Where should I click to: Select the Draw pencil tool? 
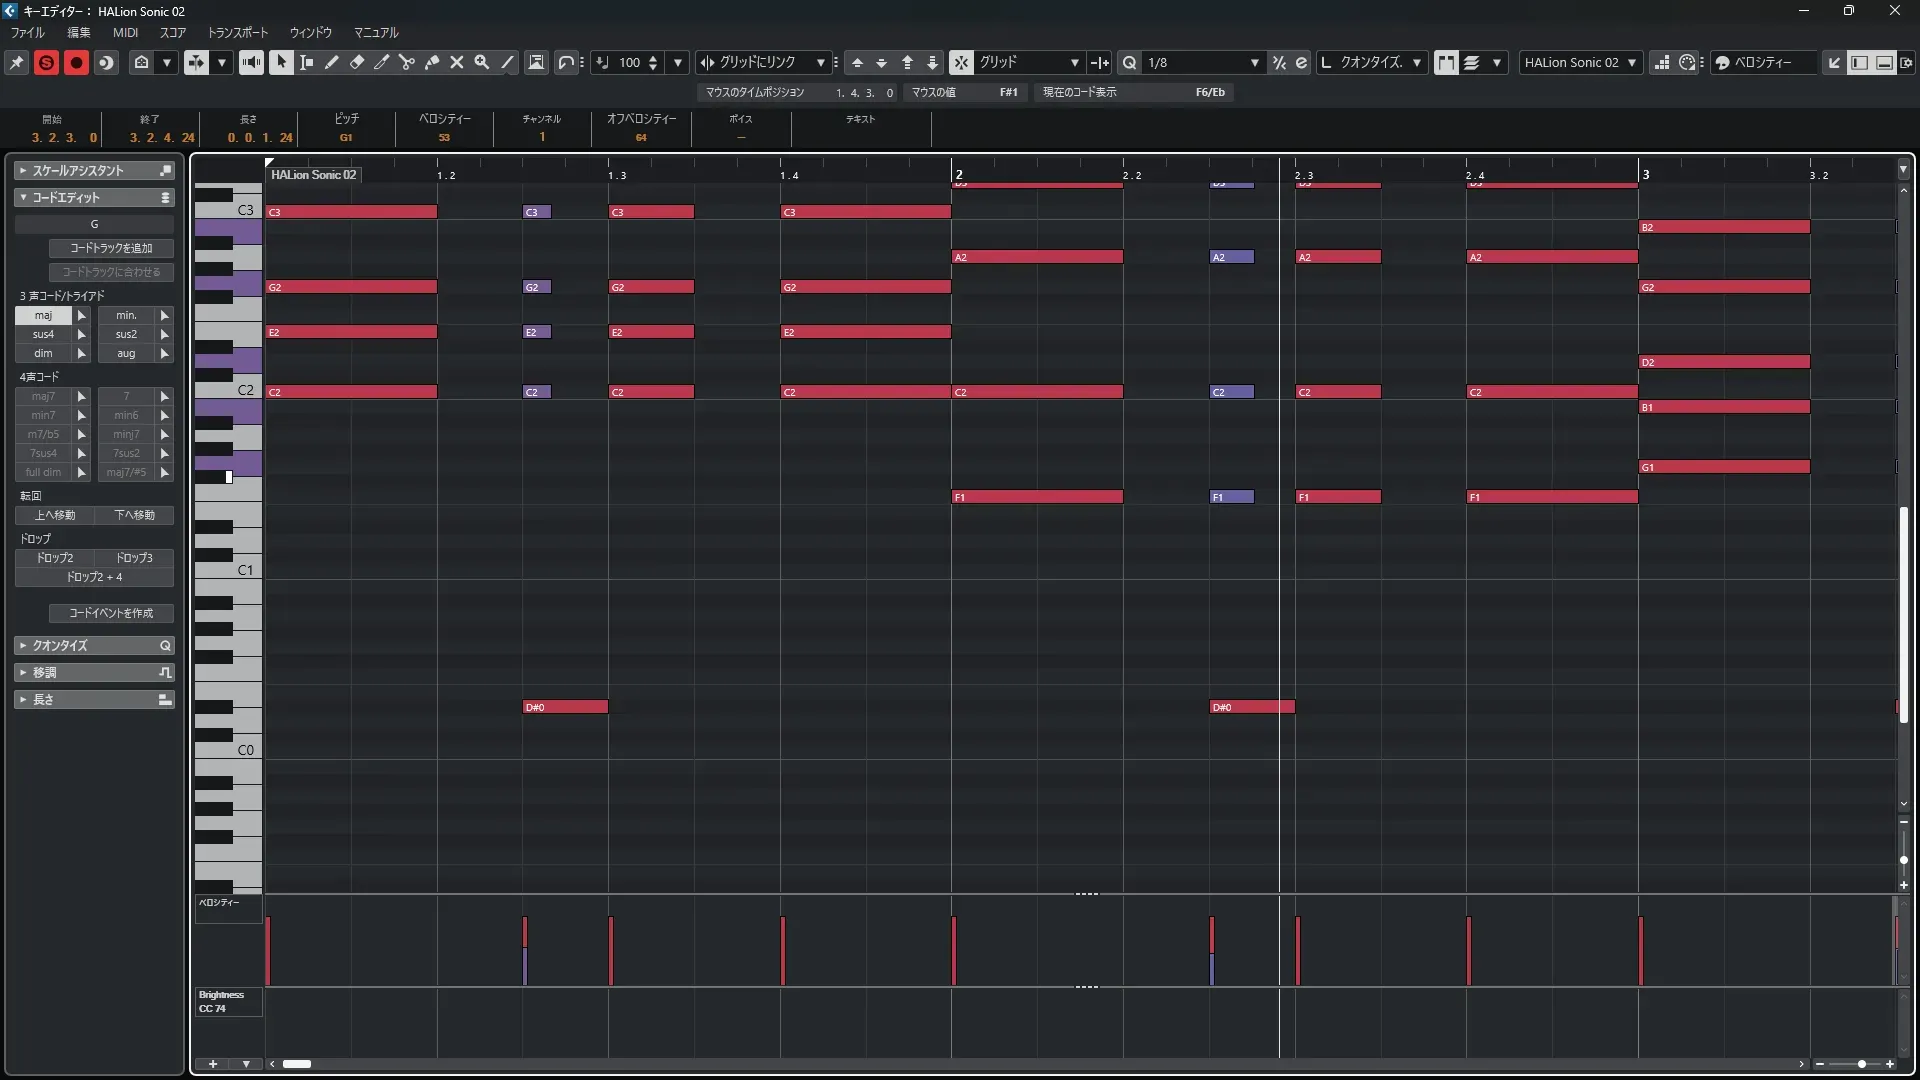coord(332,62)
